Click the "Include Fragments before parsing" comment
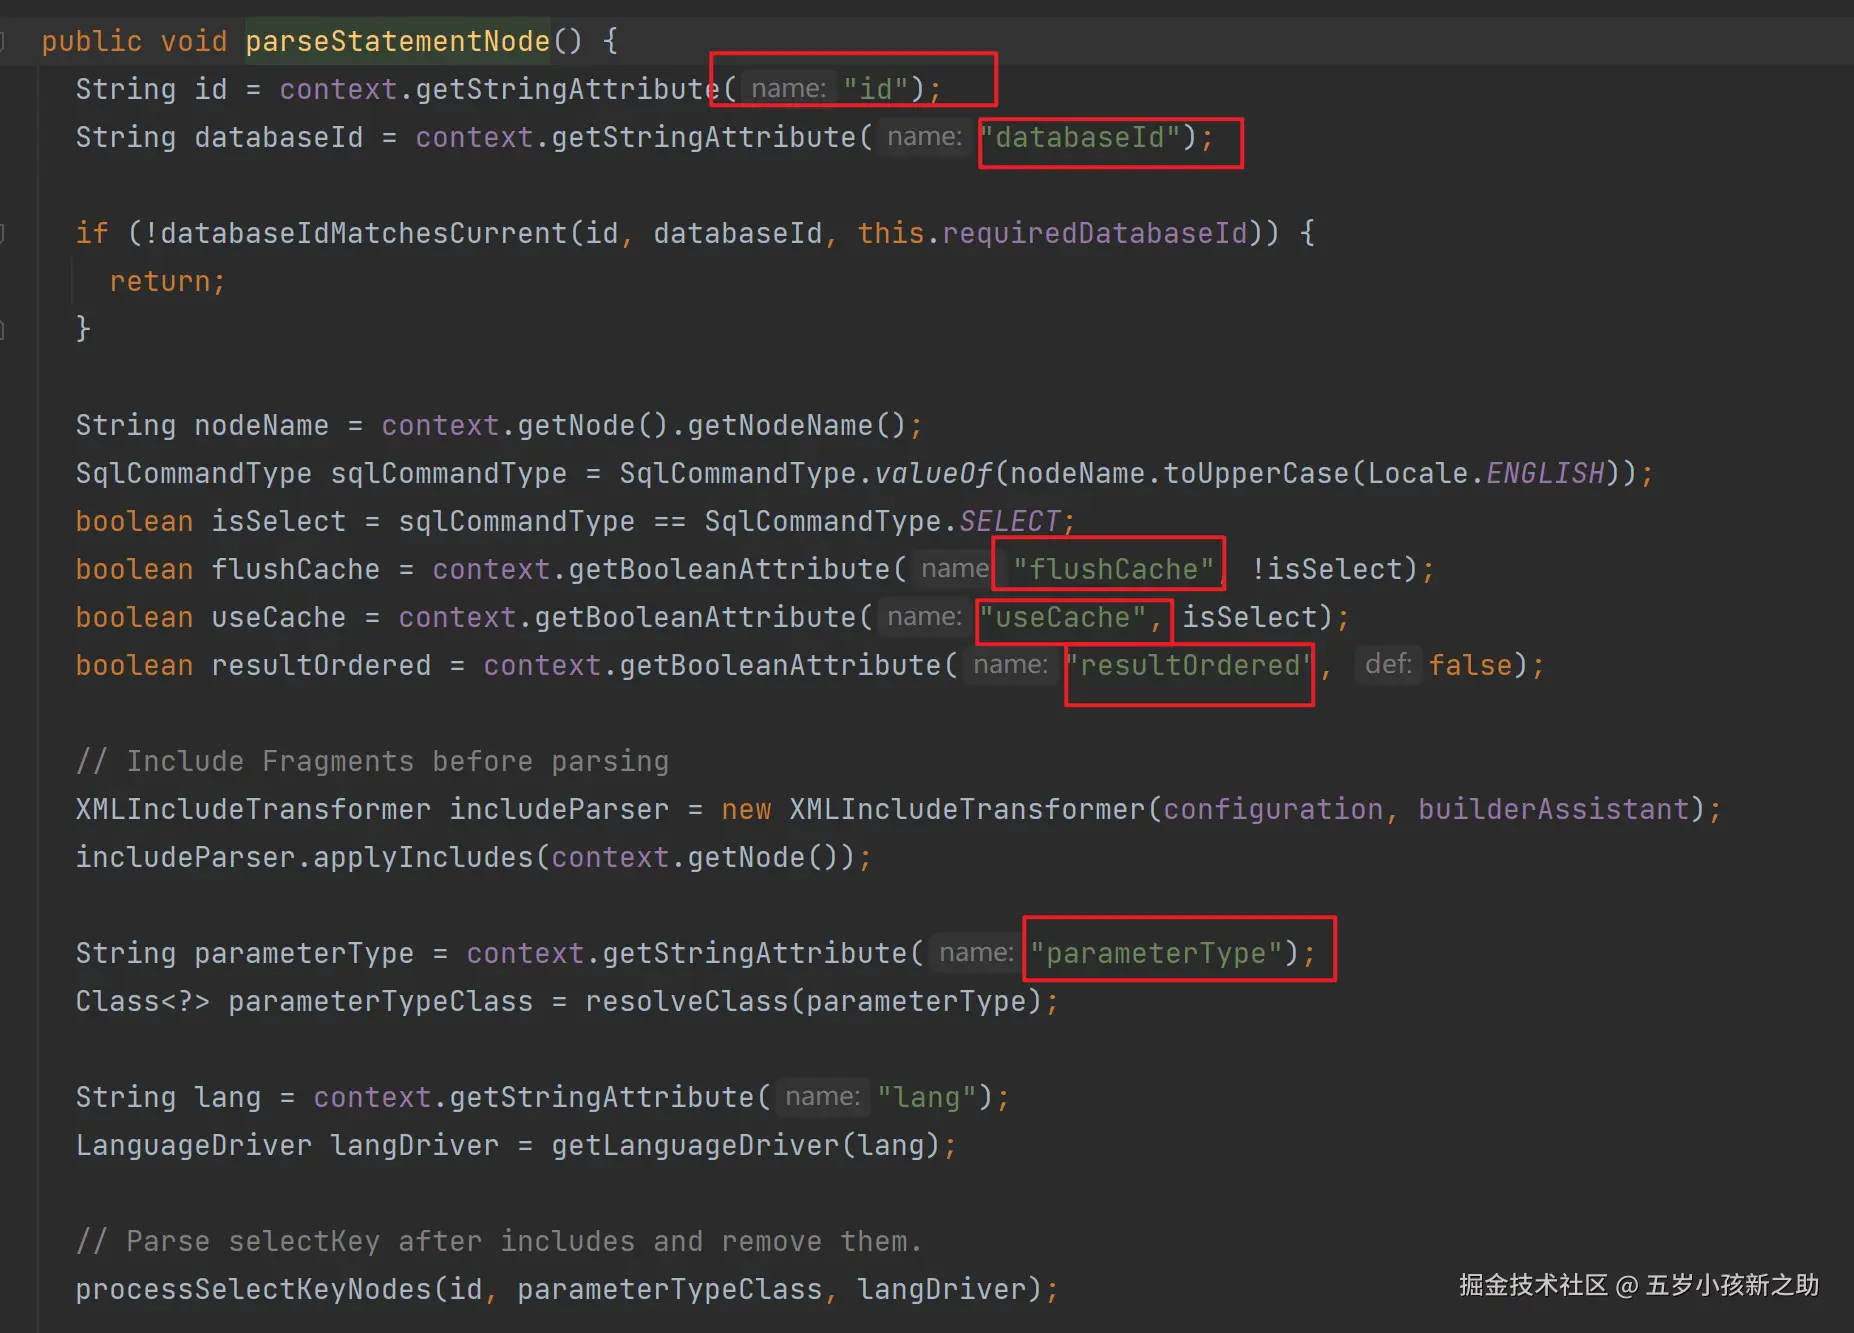 point(372,761)
